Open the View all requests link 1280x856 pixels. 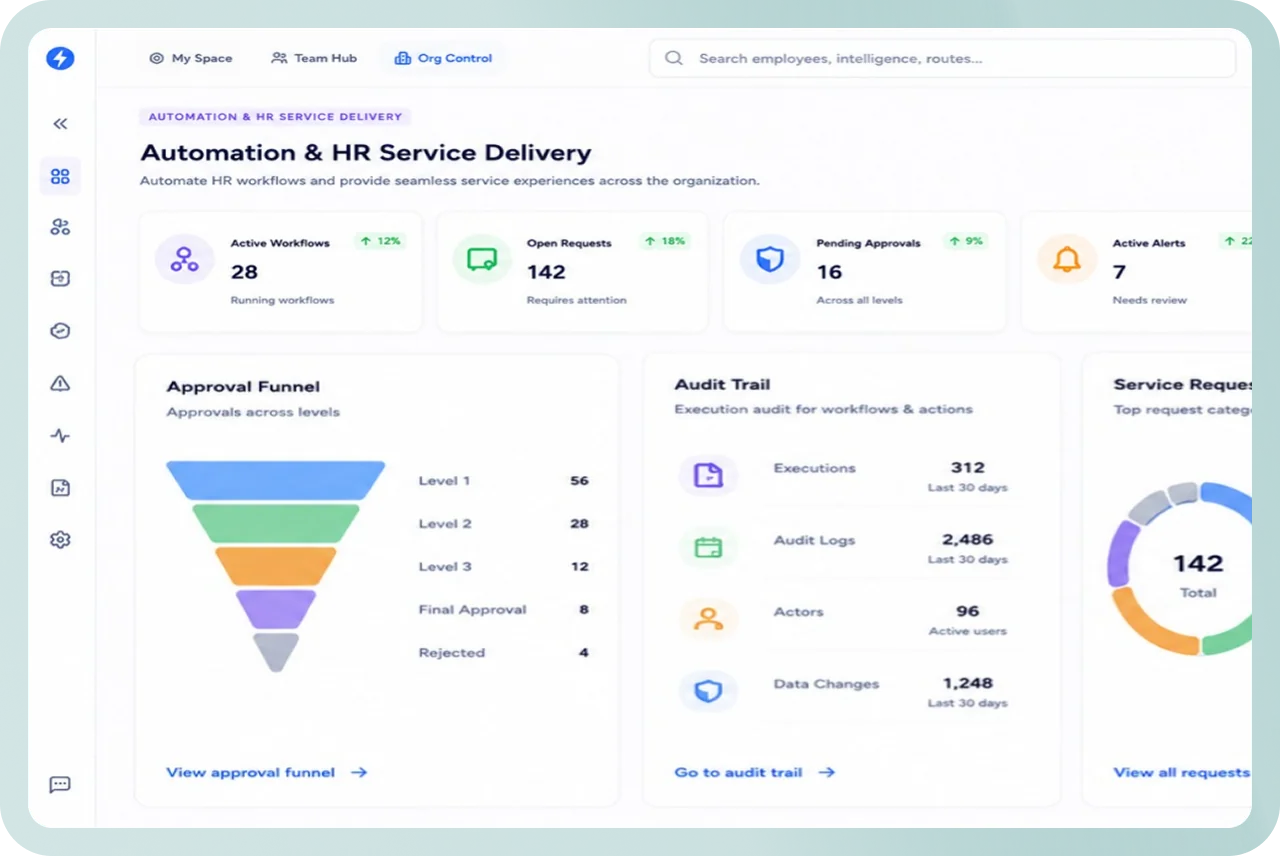click(x=1182, y=772)
